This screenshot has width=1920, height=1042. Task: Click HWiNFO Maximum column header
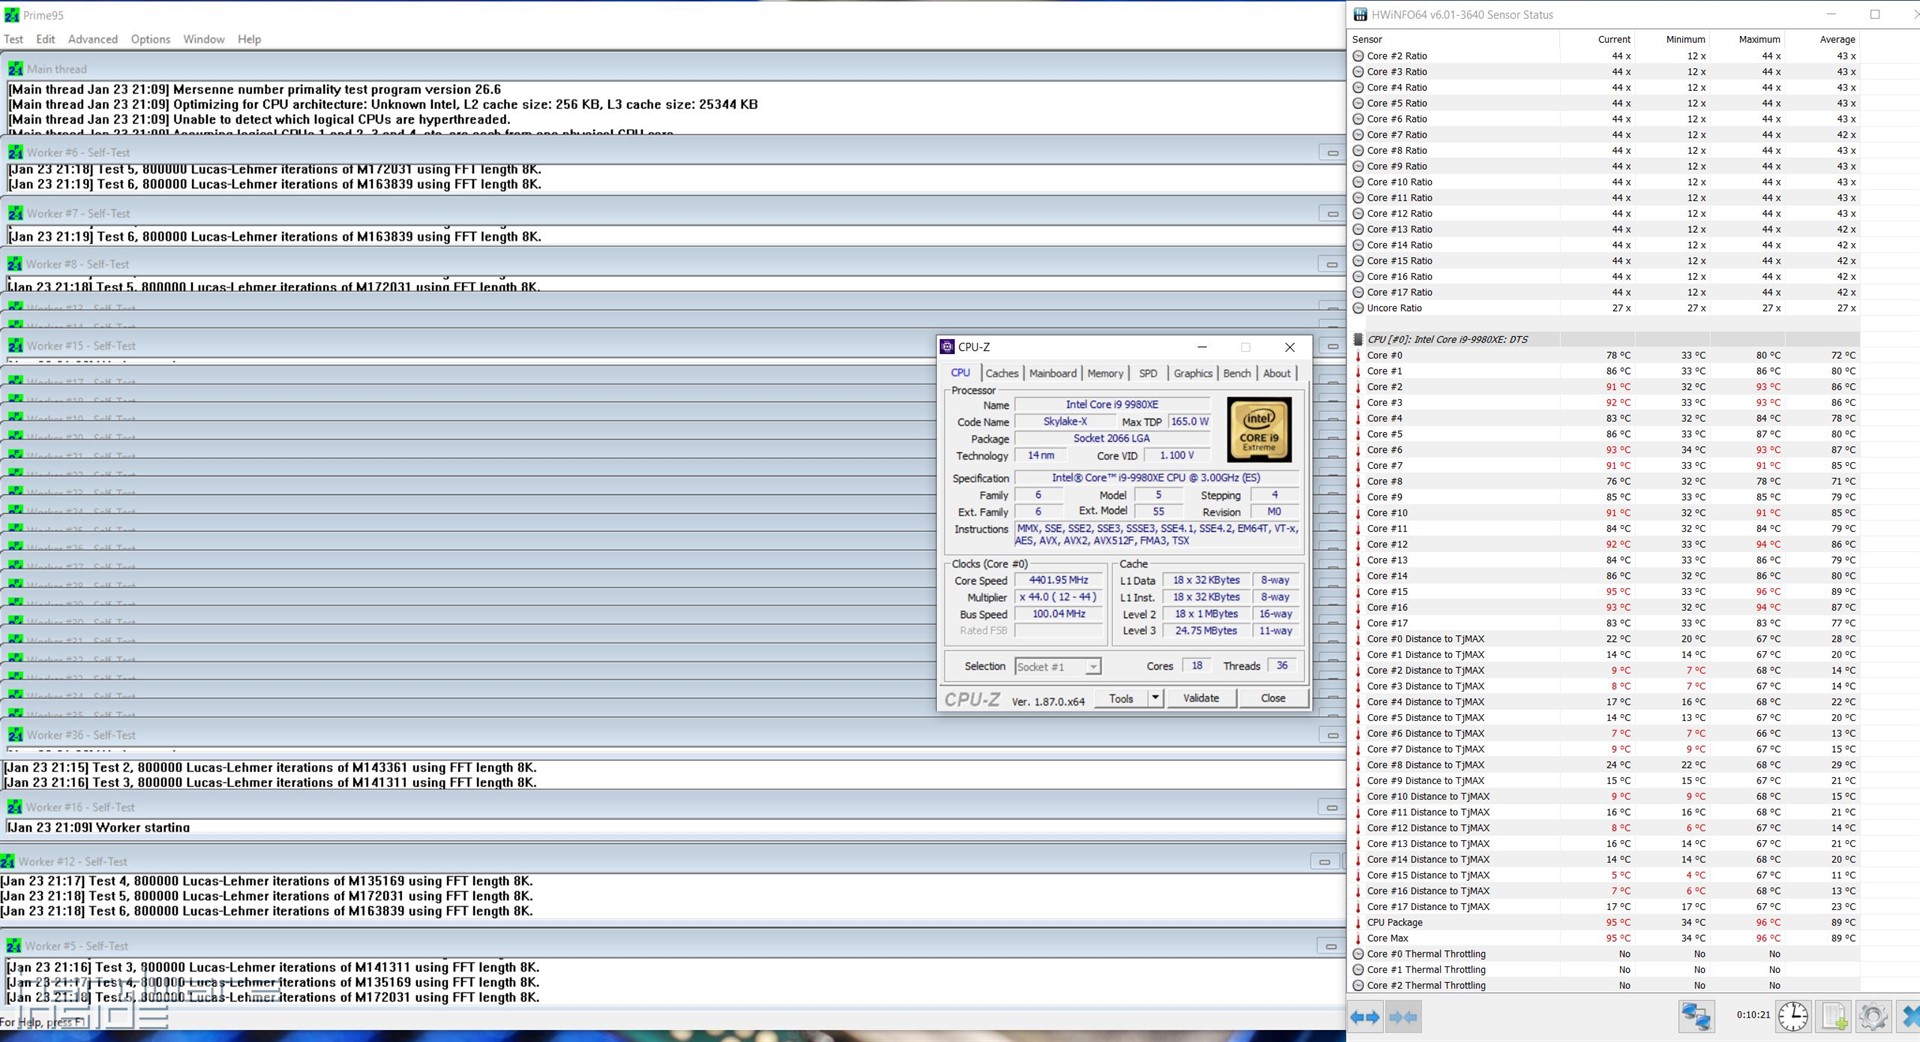point(1747,39)
